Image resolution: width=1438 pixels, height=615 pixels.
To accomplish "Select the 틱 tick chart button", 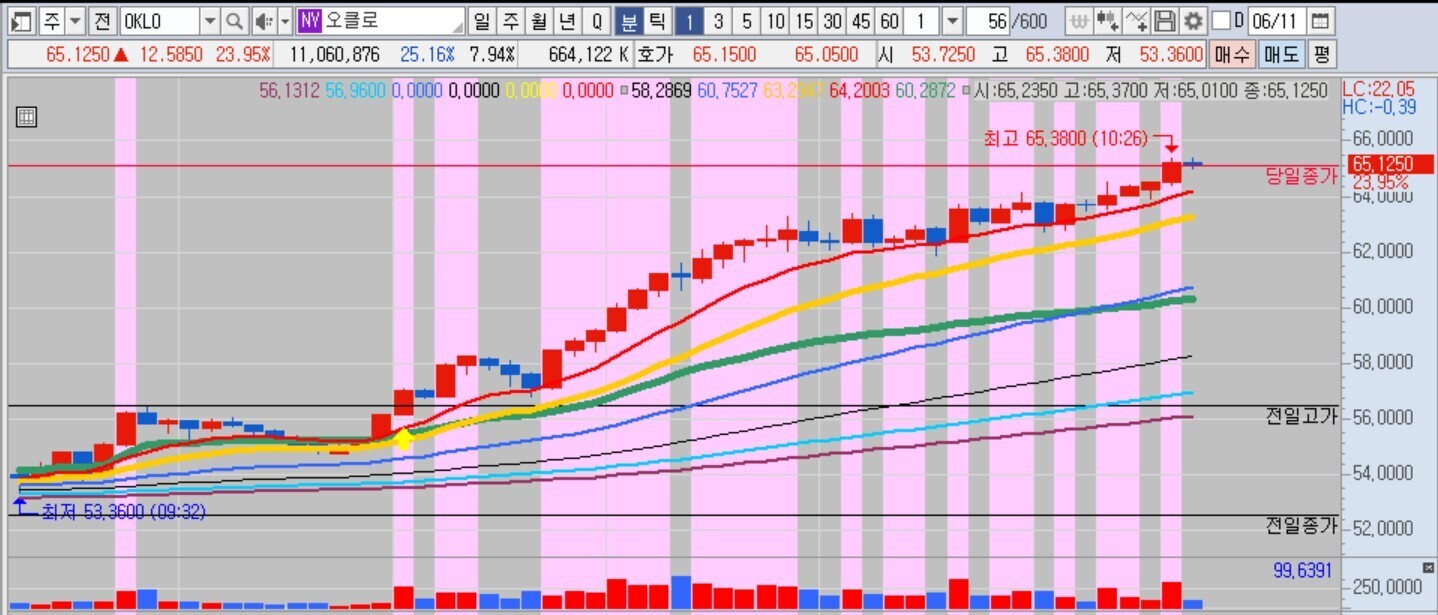I will [656, 21].
